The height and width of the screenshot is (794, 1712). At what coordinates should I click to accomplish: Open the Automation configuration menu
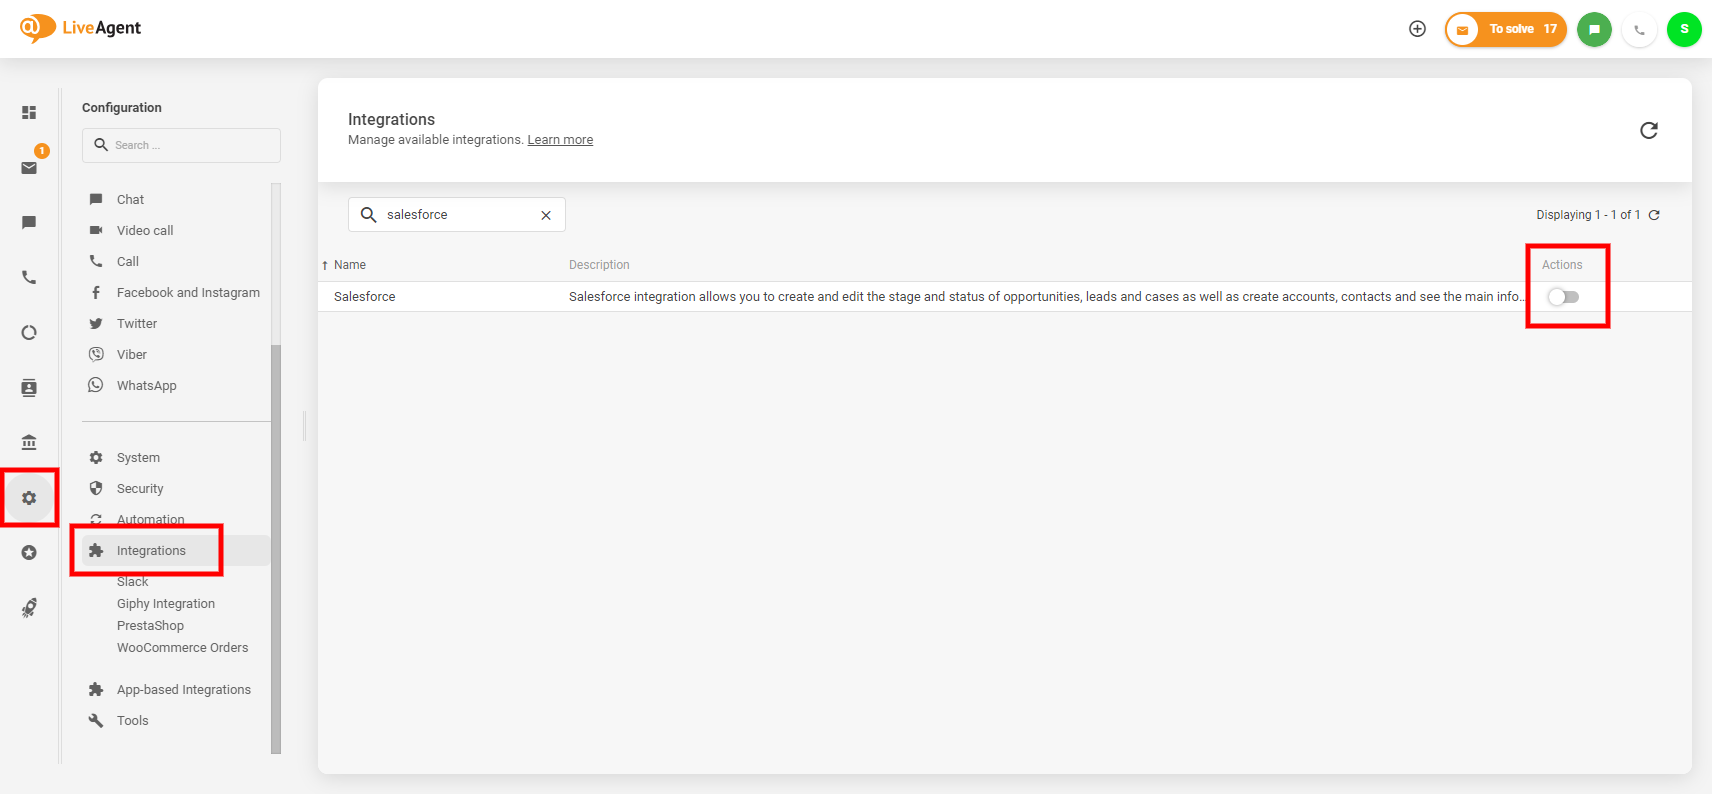[x=150, y=519]
